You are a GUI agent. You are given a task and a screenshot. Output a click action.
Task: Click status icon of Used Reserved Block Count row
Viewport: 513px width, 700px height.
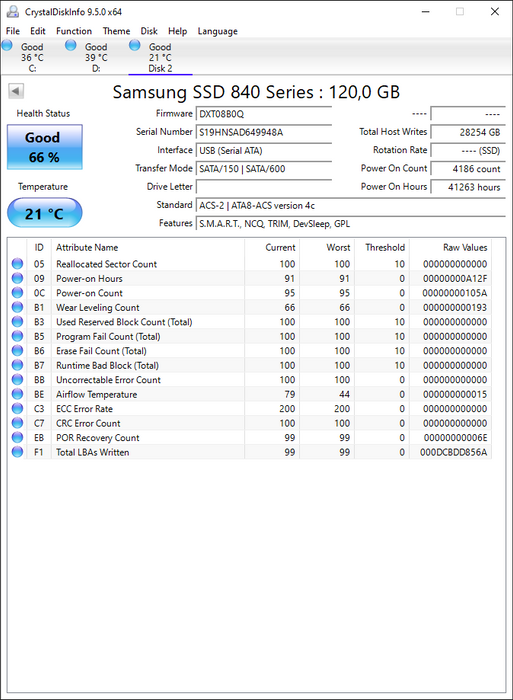click(17, 322)
